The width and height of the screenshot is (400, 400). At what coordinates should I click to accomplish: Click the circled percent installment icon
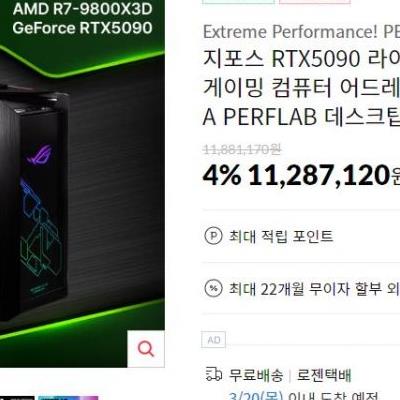point(213,288)
